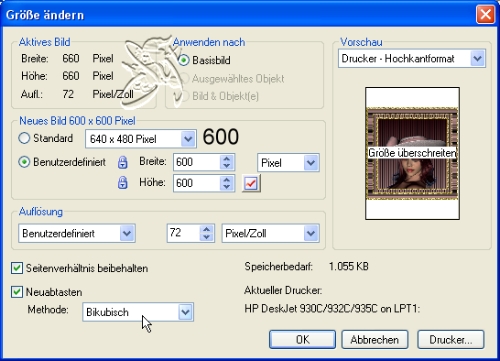Click the red checkmark apply-size button
Screen dimensions: 500x361
251,183
